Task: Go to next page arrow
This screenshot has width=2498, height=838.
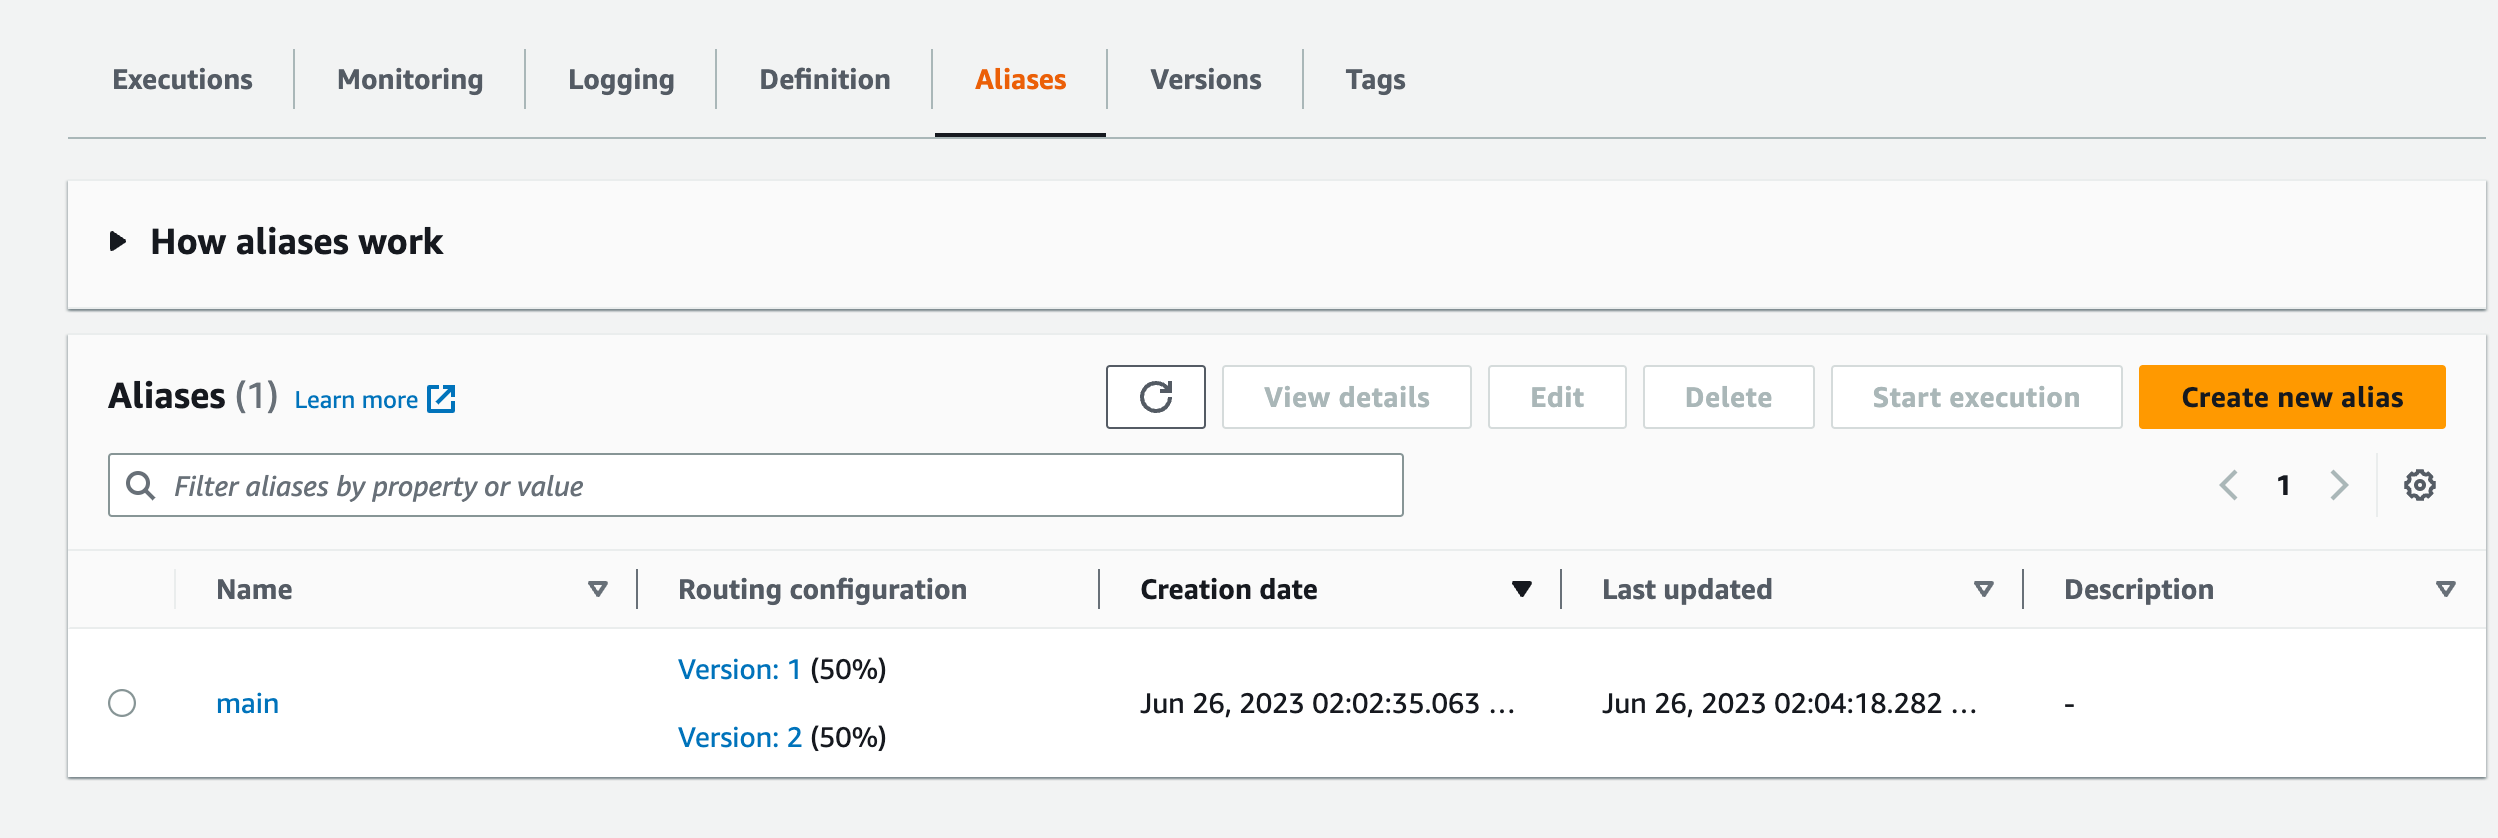Action: coord(2338,486)
